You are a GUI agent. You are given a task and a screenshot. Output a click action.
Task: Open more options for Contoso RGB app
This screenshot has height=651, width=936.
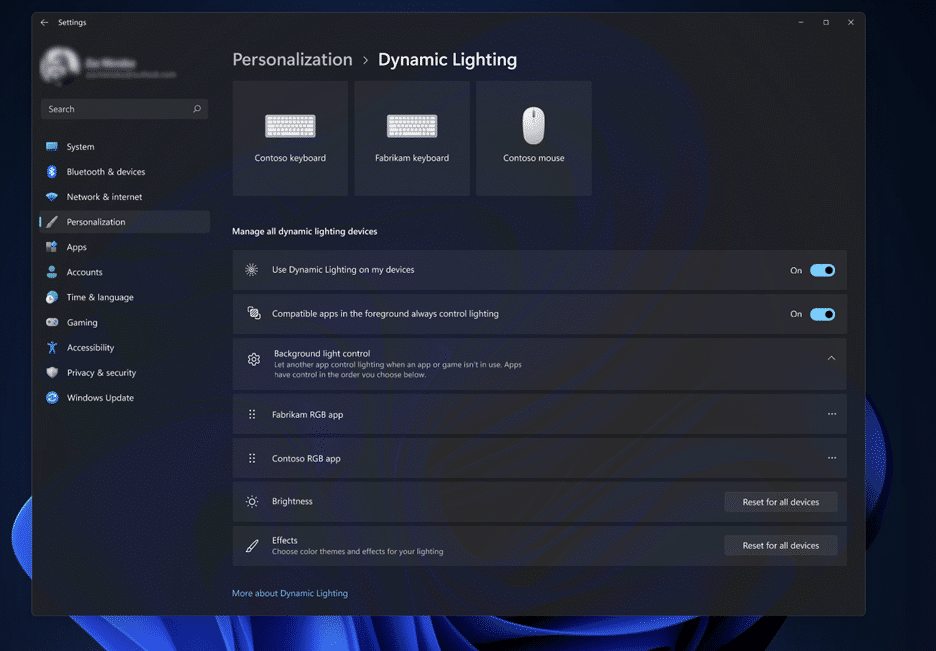point(831,458)
